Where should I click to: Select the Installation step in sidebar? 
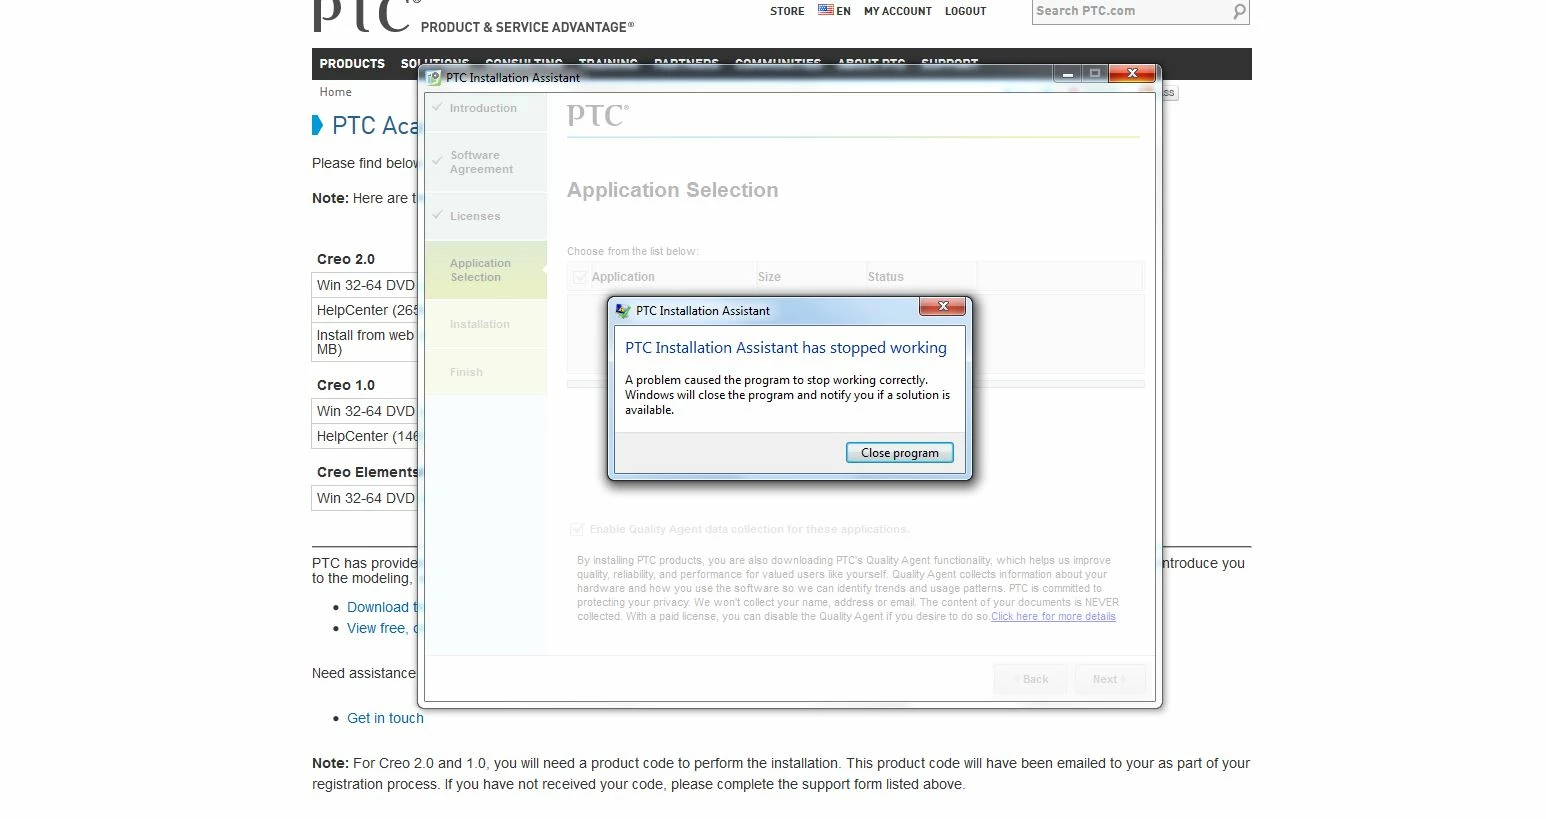pos(485,324)
